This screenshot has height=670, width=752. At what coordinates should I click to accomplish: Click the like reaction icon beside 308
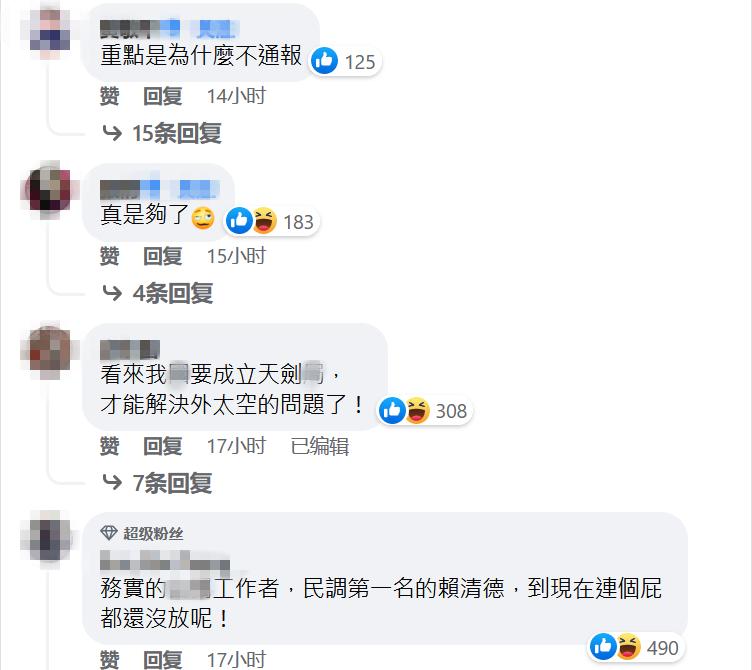[x=392, y=411]
